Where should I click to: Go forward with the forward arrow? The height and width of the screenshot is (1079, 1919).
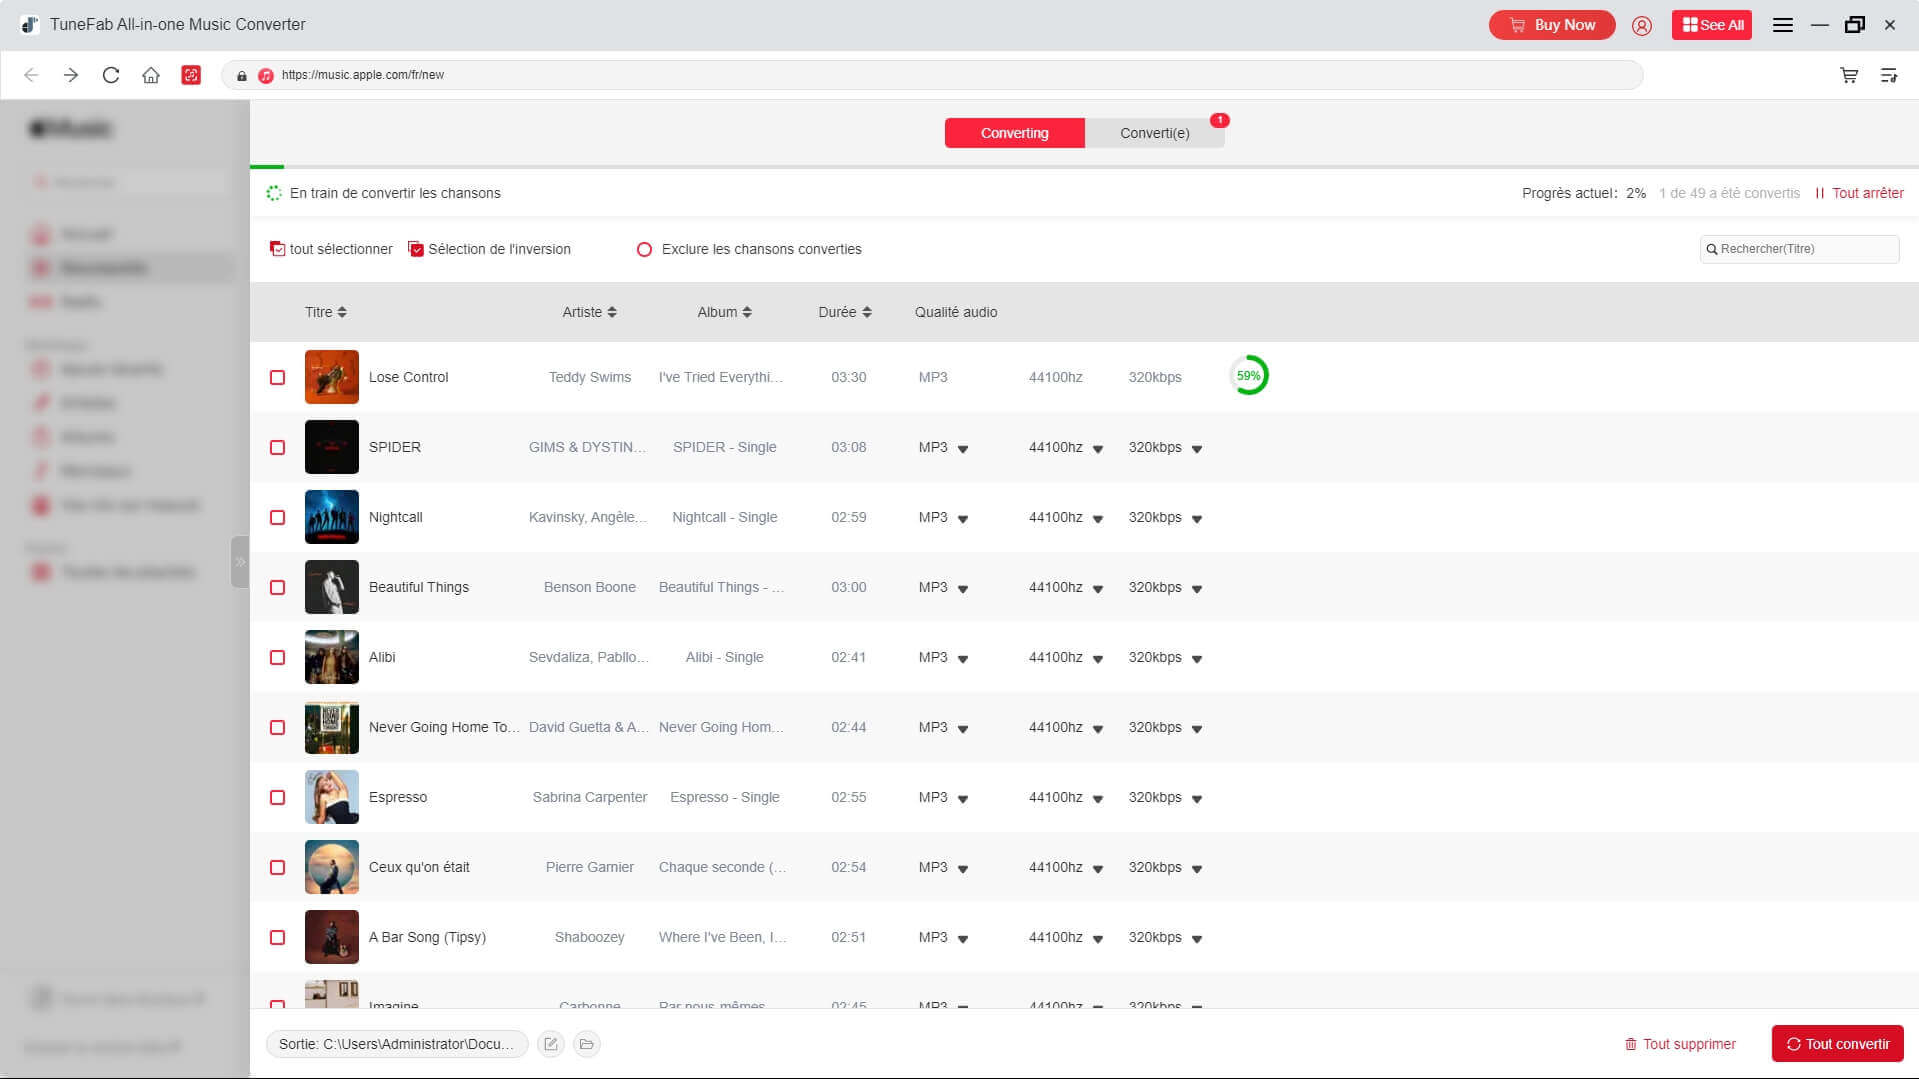tap(71, 75)
